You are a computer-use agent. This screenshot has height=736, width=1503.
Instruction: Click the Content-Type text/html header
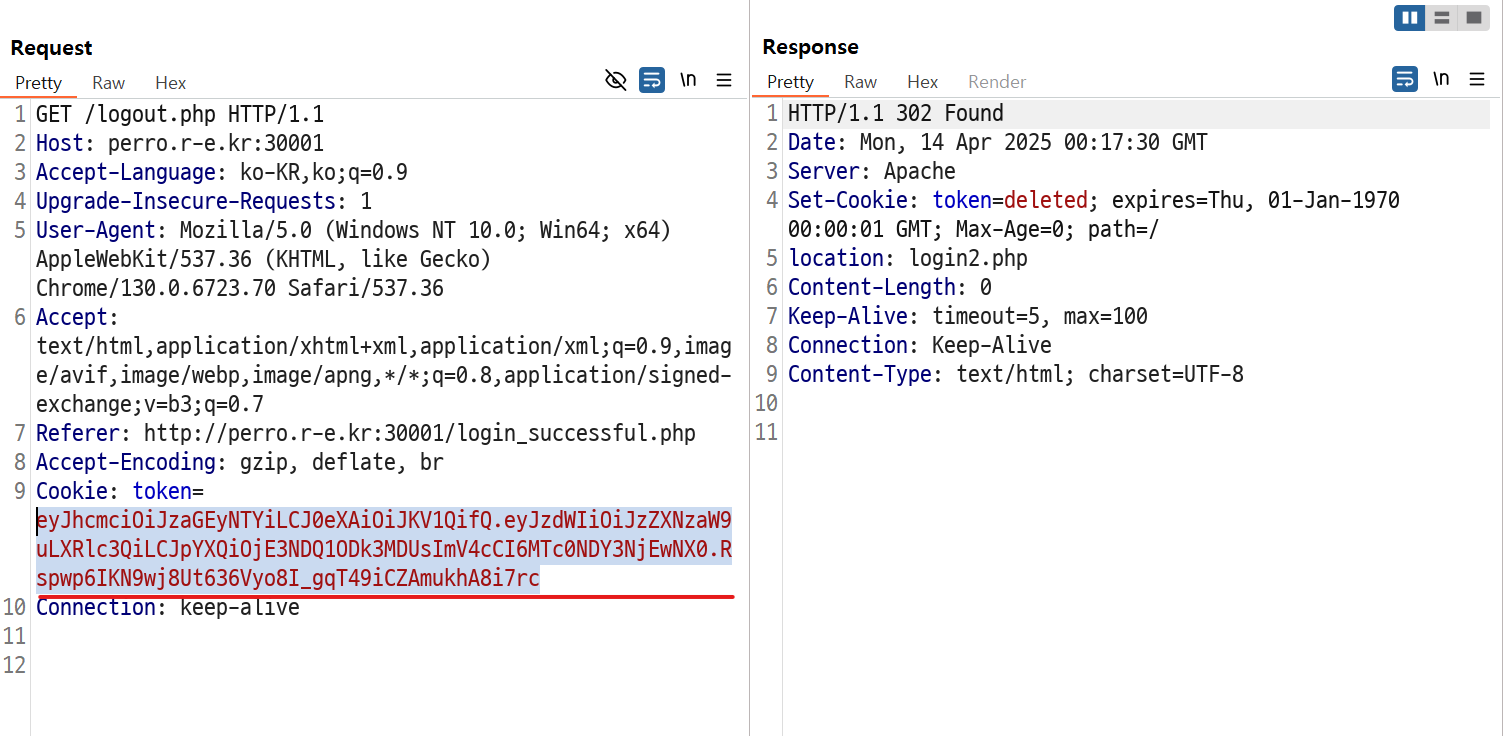pyautogui.click(x=1016, y=375)
